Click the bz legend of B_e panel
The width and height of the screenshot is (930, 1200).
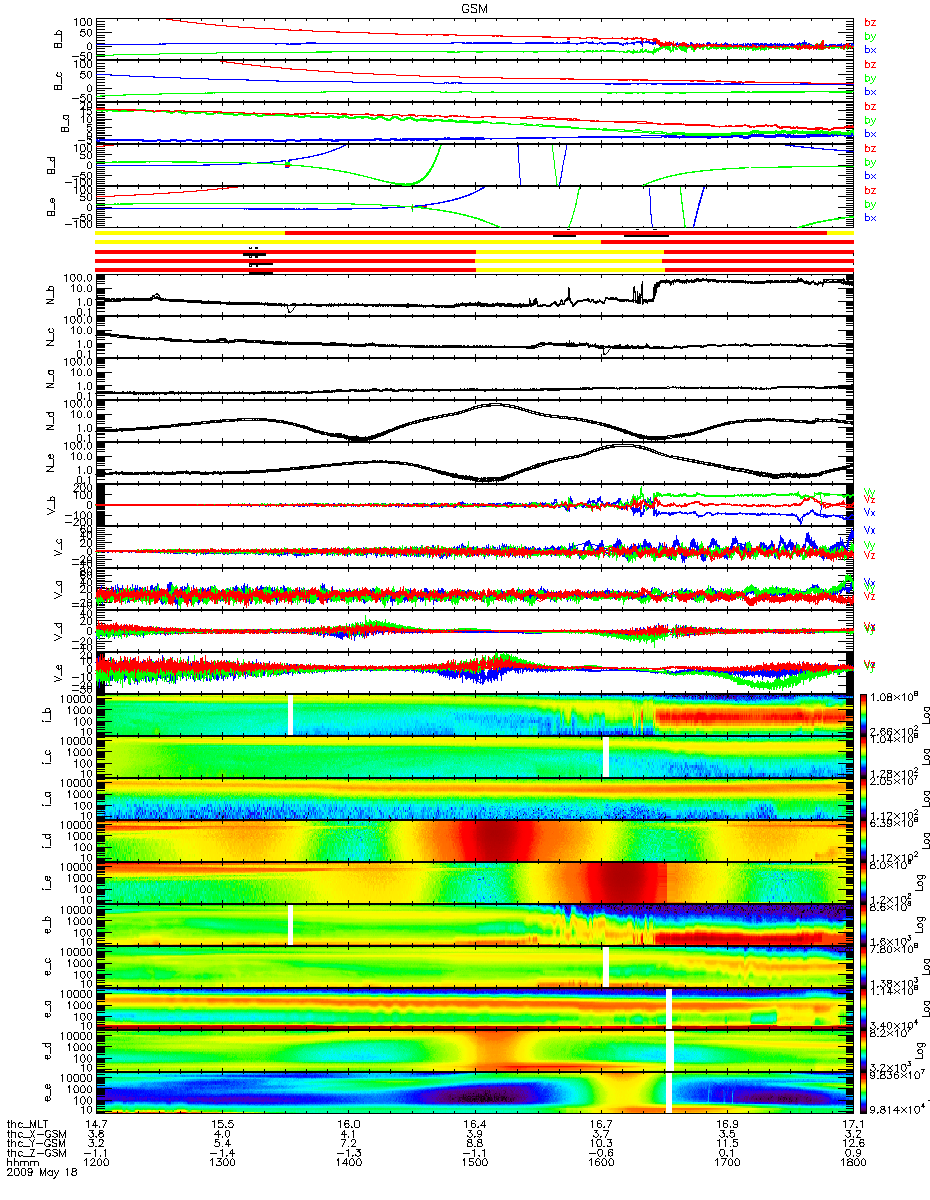(870, 190)
